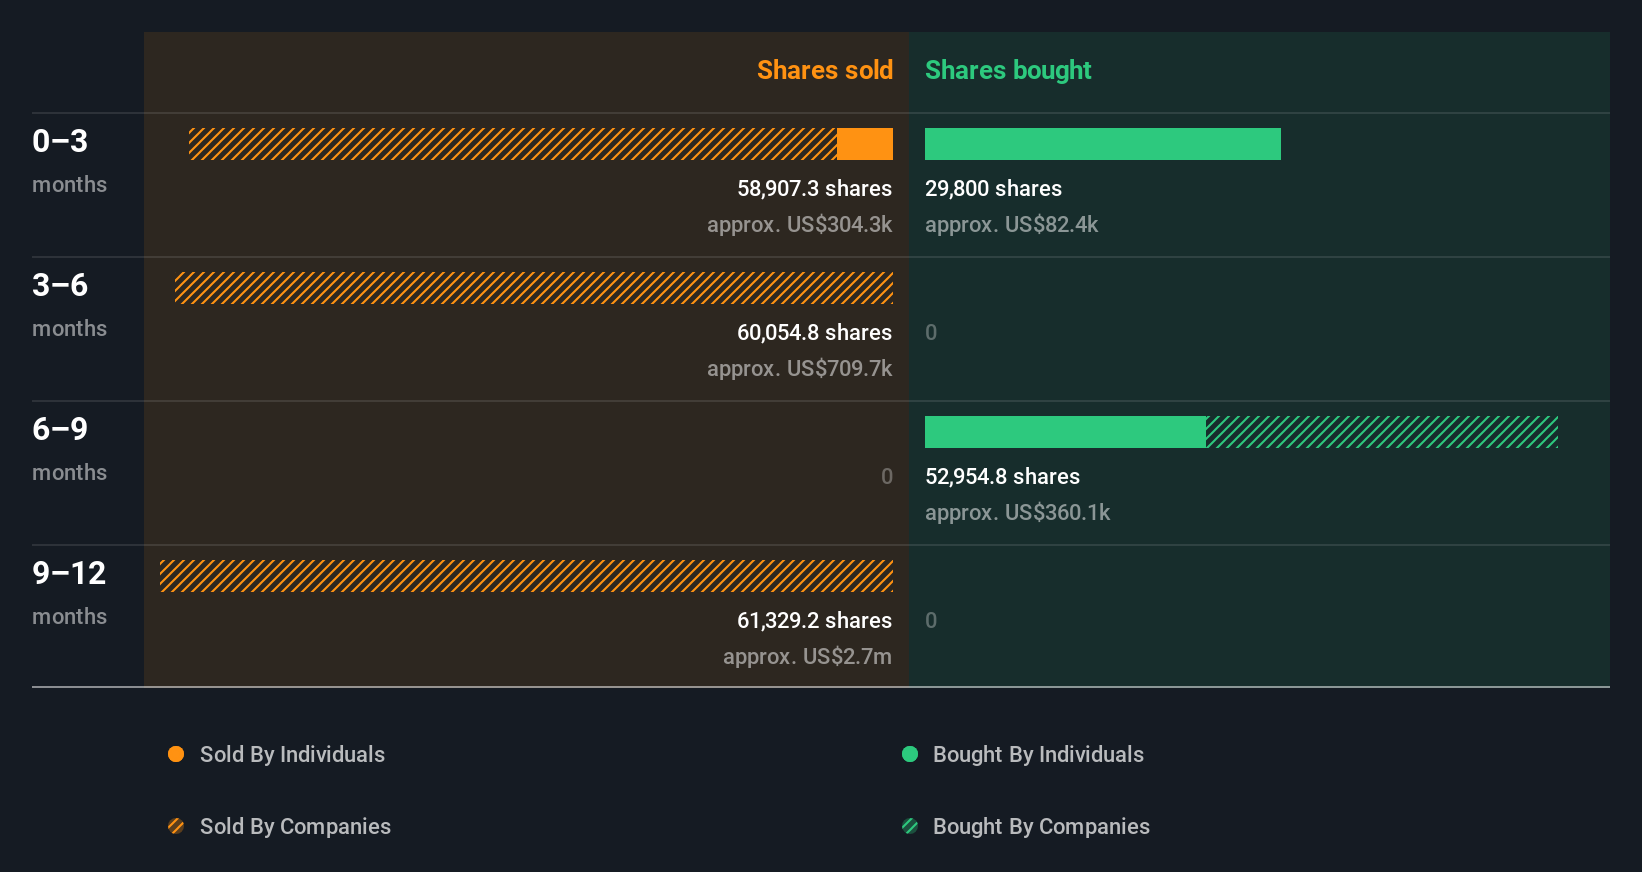This screenshot has height=872, width=1642.
Task: Click the zero bought value in 9–12 months
Action: click(x=931, y=620)
